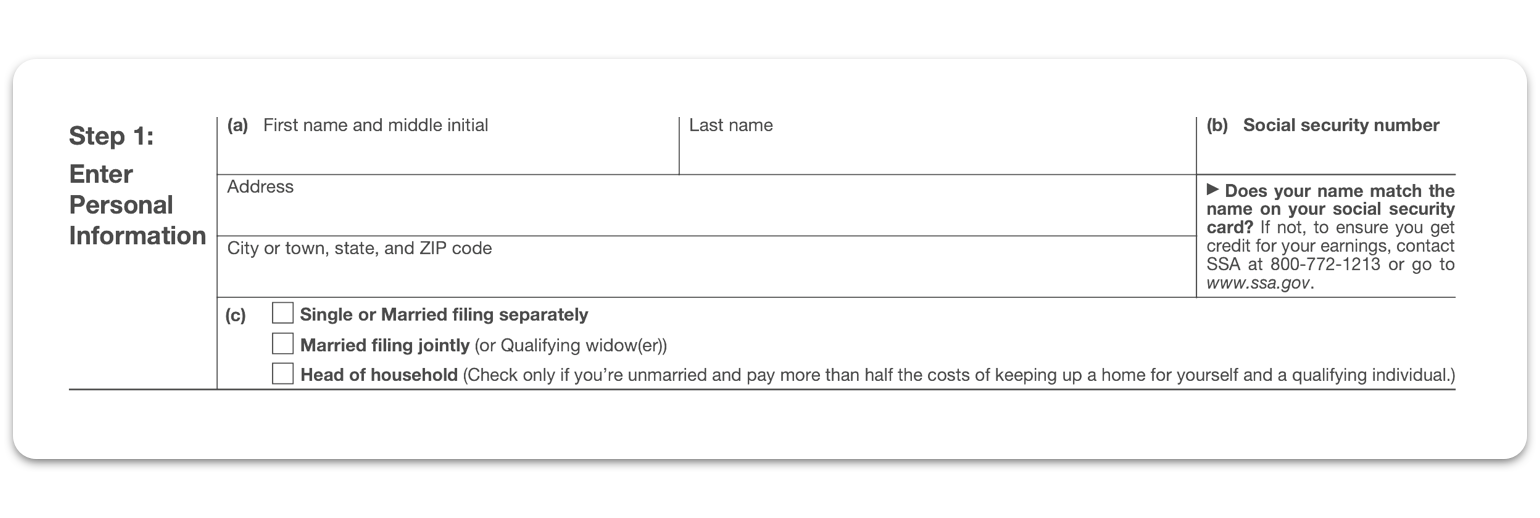Click the 'Step 1:' heading
The height and width of the screenshot is (518, 1540).
[111, 136]
